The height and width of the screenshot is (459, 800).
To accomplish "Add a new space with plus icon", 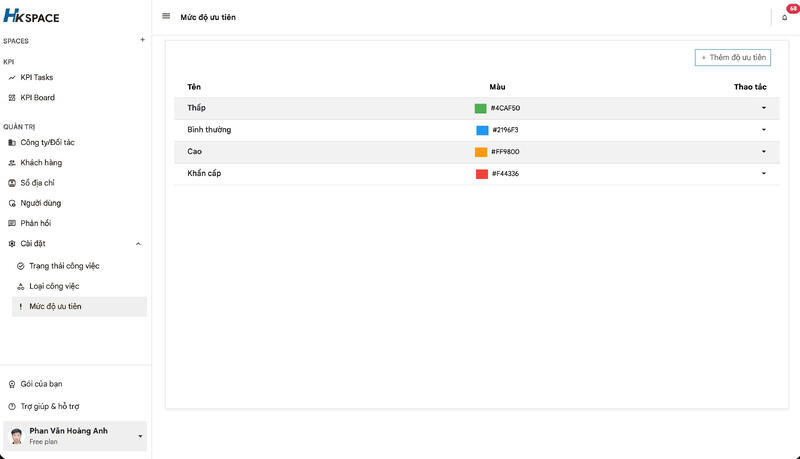I will pos(142,40).
